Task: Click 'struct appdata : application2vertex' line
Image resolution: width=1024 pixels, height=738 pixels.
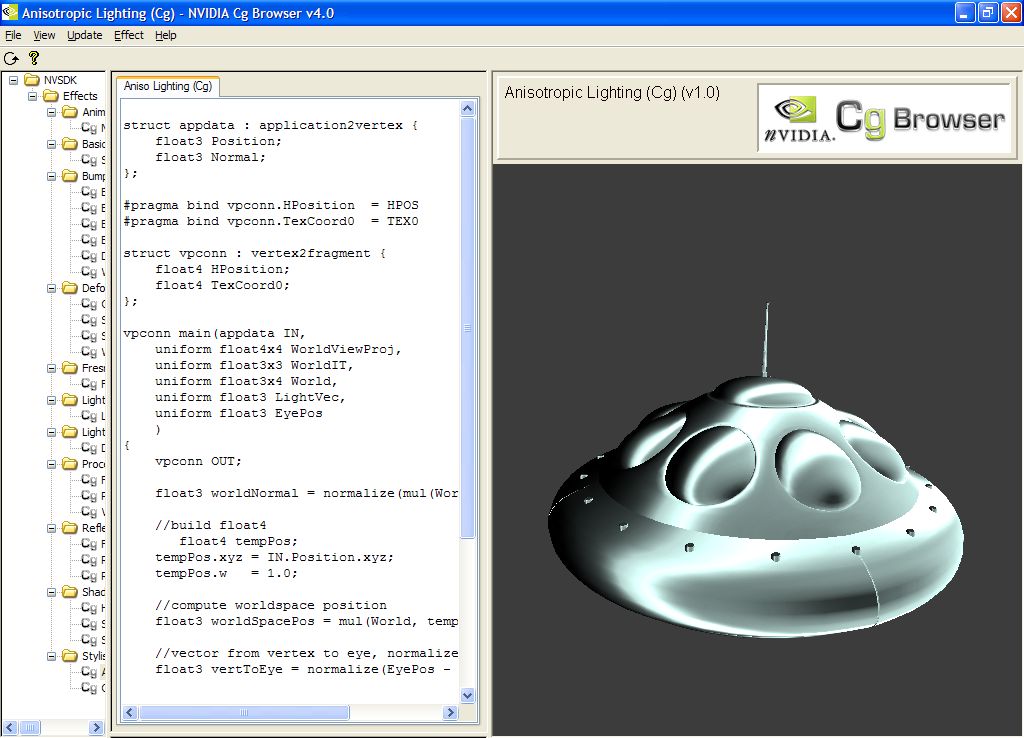Action: tap(270, 125)
